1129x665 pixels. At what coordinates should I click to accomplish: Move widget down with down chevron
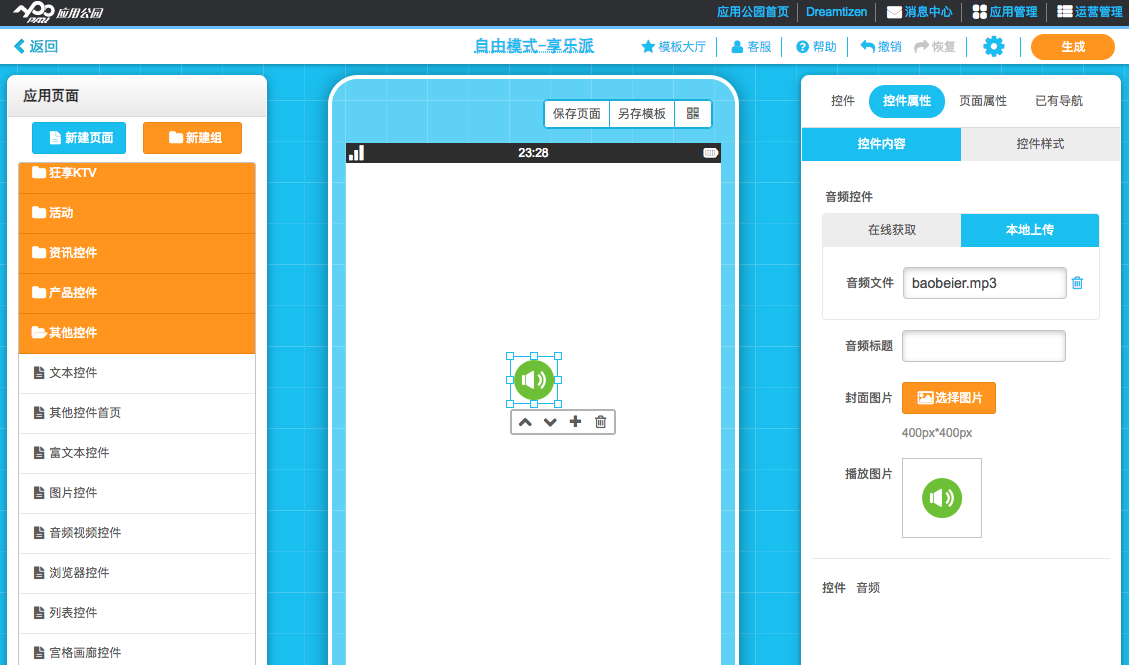tap(550, 422)
